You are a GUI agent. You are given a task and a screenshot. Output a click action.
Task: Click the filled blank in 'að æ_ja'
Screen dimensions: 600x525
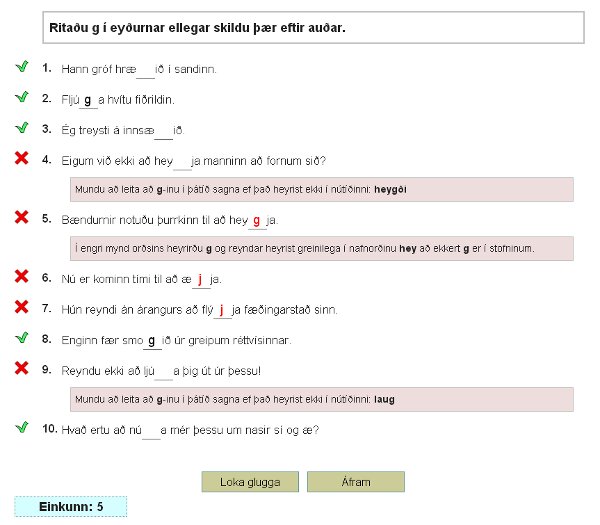pos(200,280)
